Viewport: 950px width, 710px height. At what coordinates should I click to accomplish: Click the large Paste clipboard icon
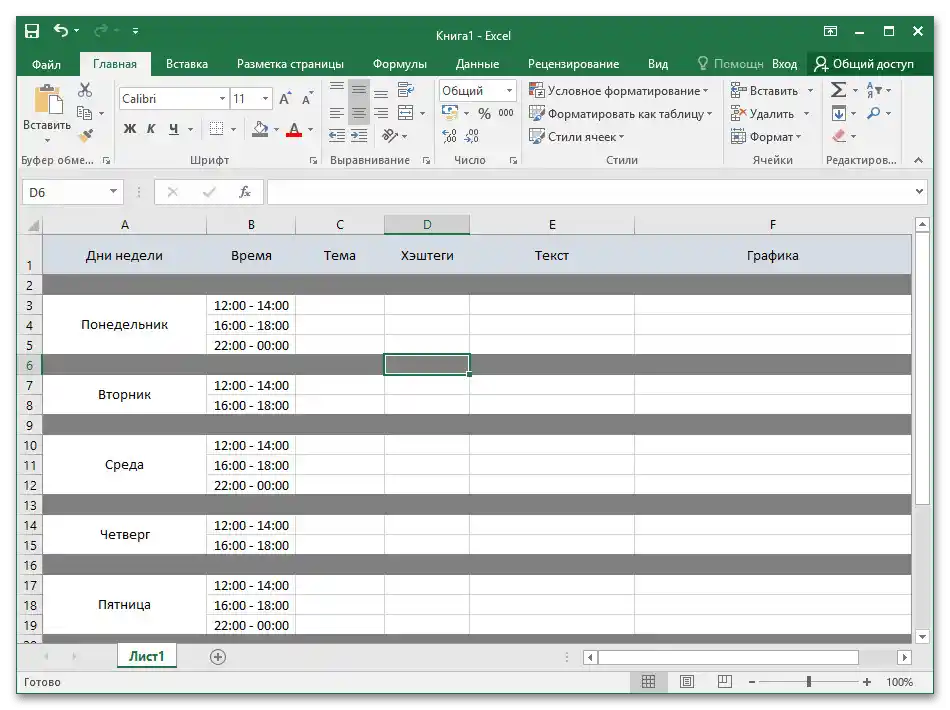(47, 99)
